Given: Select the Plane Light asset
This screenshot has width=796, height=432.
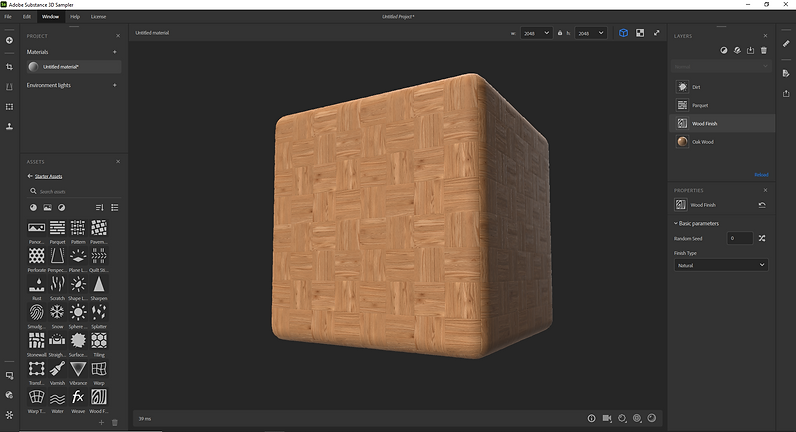Looking at the screenshot, I should point(78,255).
